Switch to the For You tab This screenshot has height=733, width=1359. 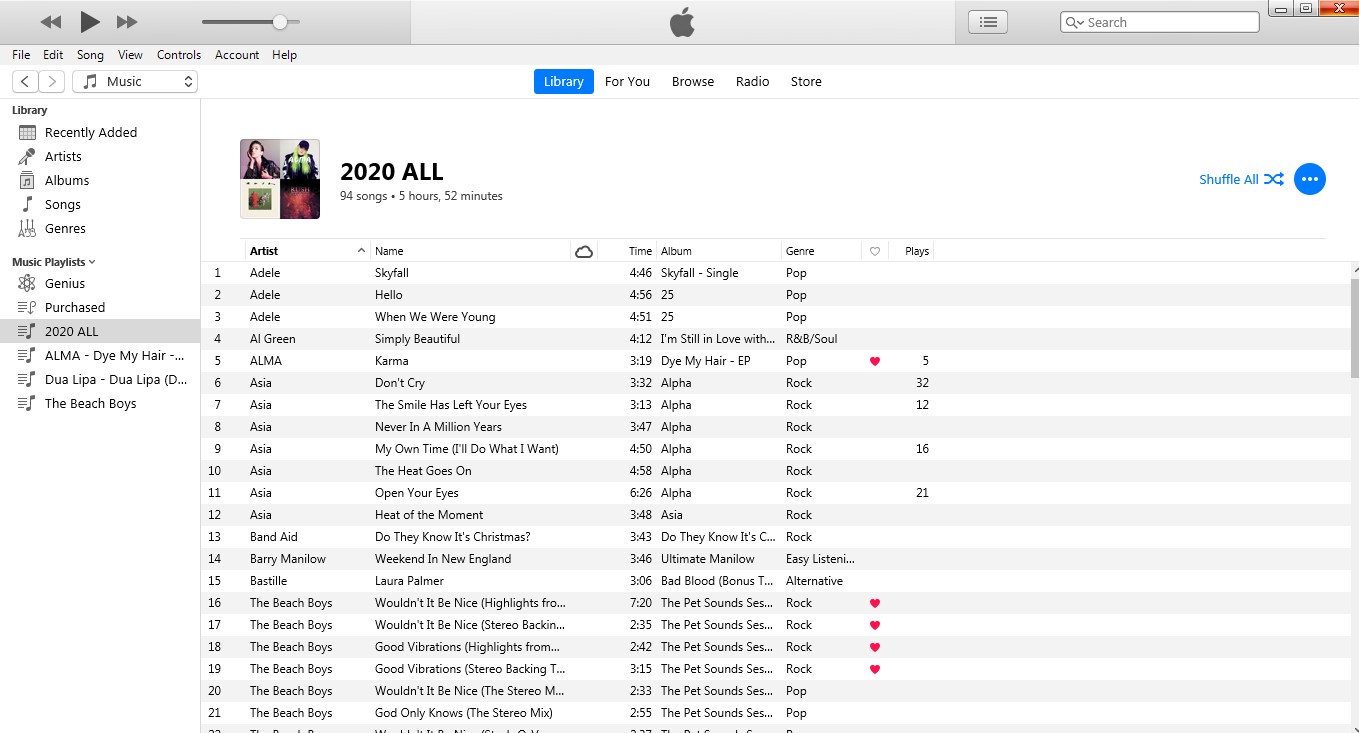[x=627, y=82]
